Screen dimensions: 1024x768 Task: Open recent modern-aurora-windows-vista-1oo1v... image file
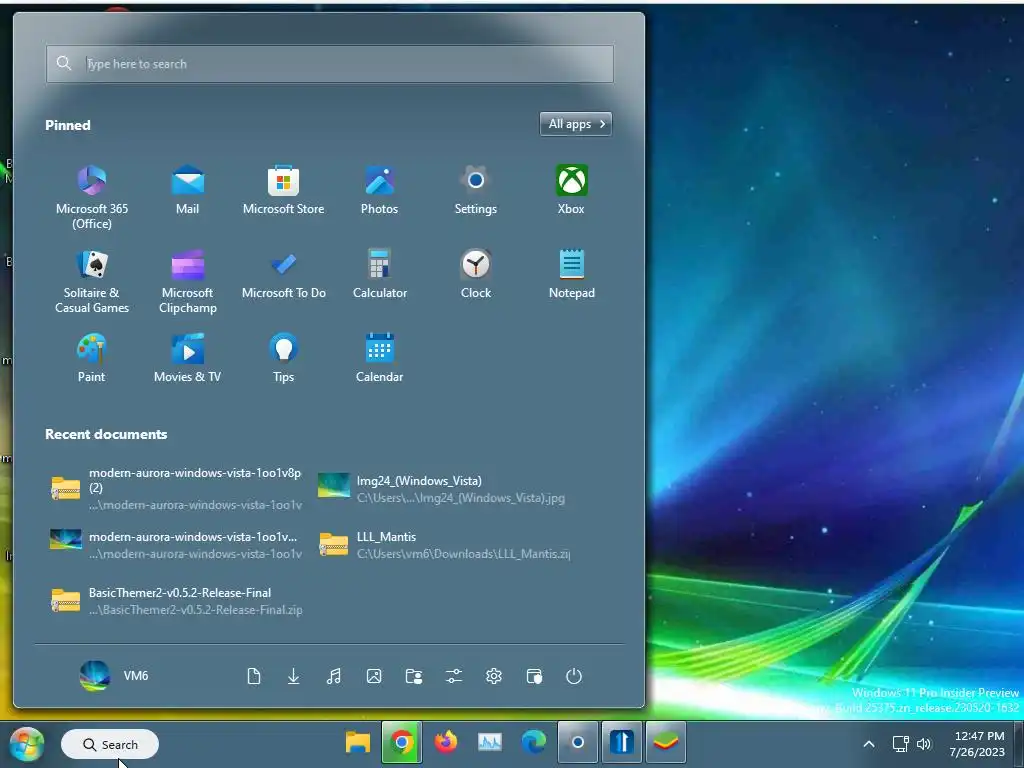pyautogui.click(x=176, y=545)
